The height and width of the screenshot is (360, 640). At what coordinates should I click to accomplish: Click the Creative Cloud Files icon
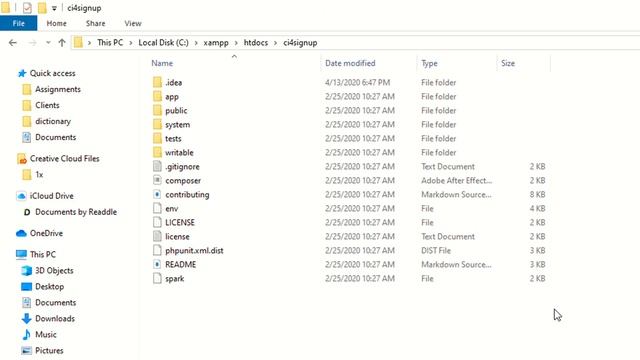click(22, 159)
